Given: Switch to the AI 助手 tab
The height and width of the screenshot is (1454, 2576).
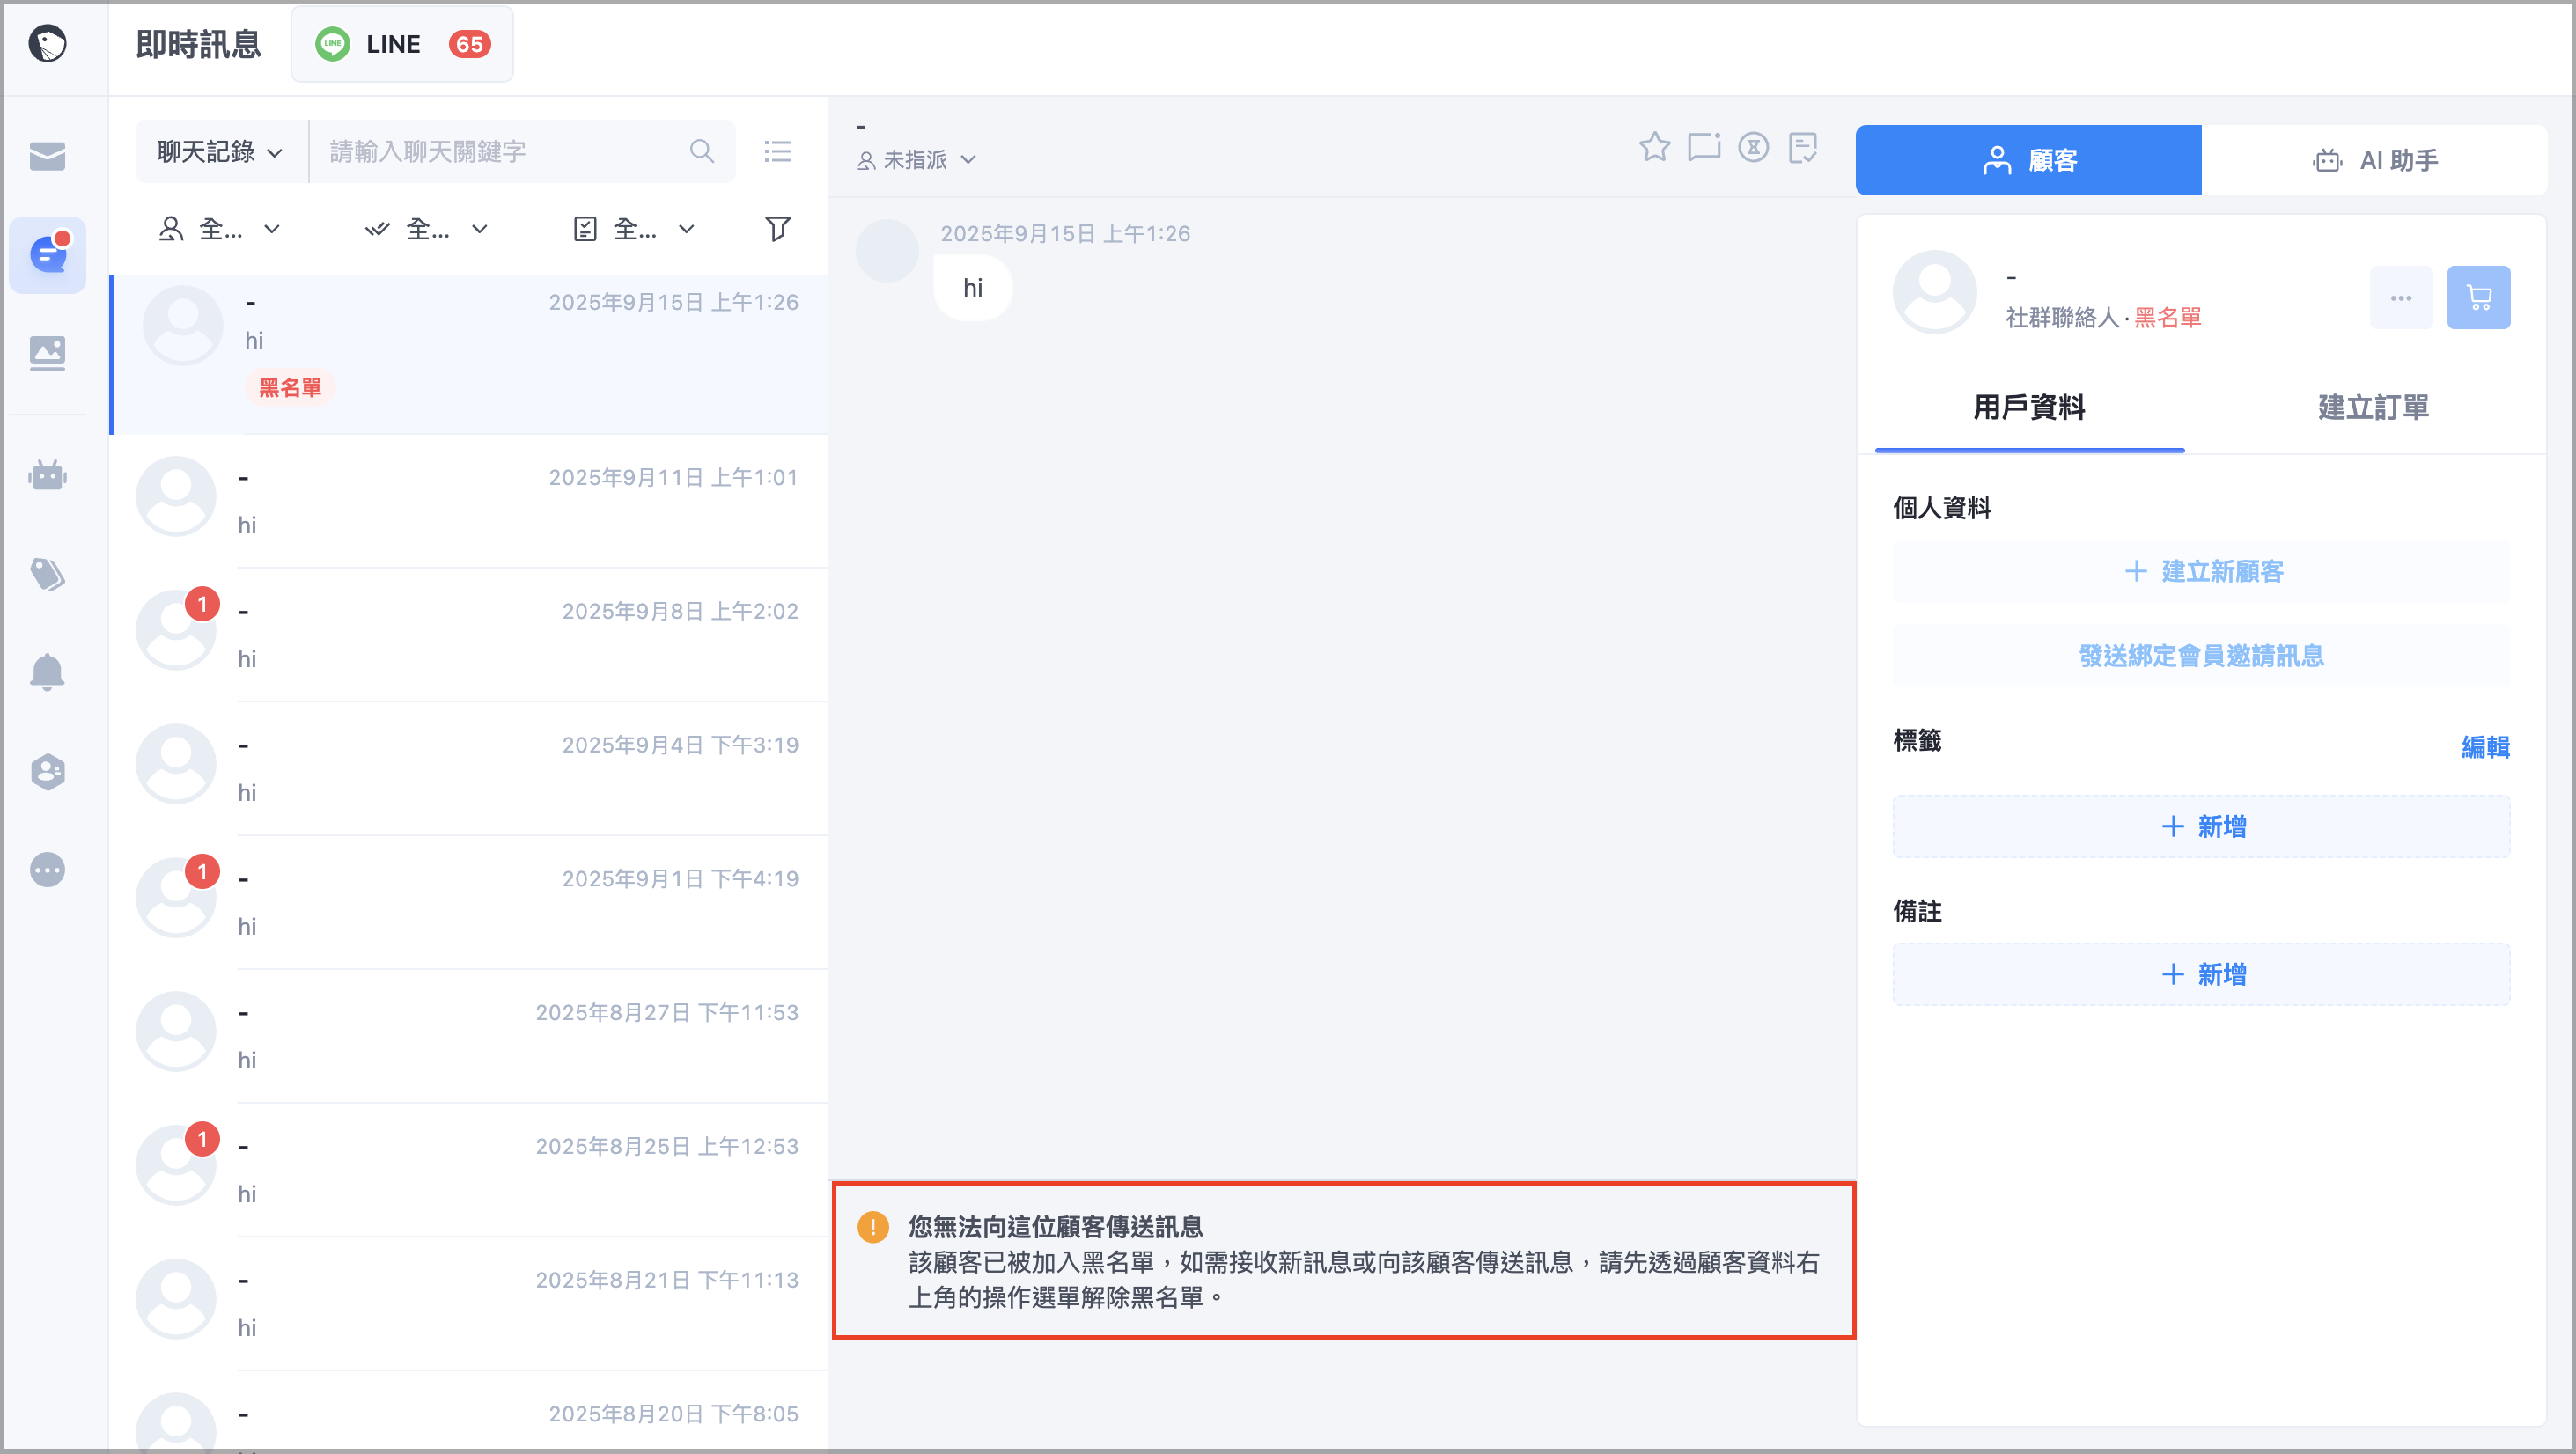Looking at the screenshot, I should 2374,160.
